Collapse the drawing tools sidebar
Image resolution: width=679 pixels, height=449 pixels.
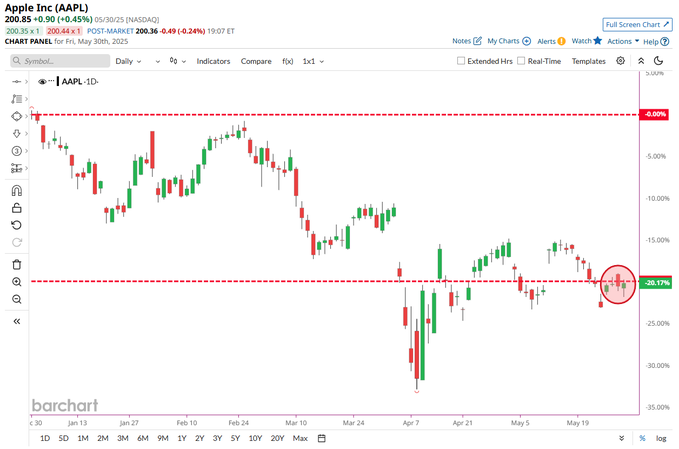[x=16, y=321]
